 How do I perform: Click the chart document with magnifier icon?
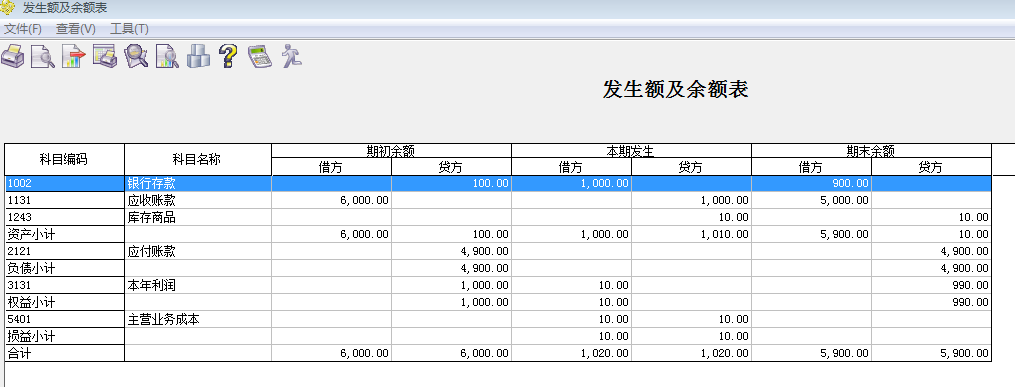click(167, 56)
